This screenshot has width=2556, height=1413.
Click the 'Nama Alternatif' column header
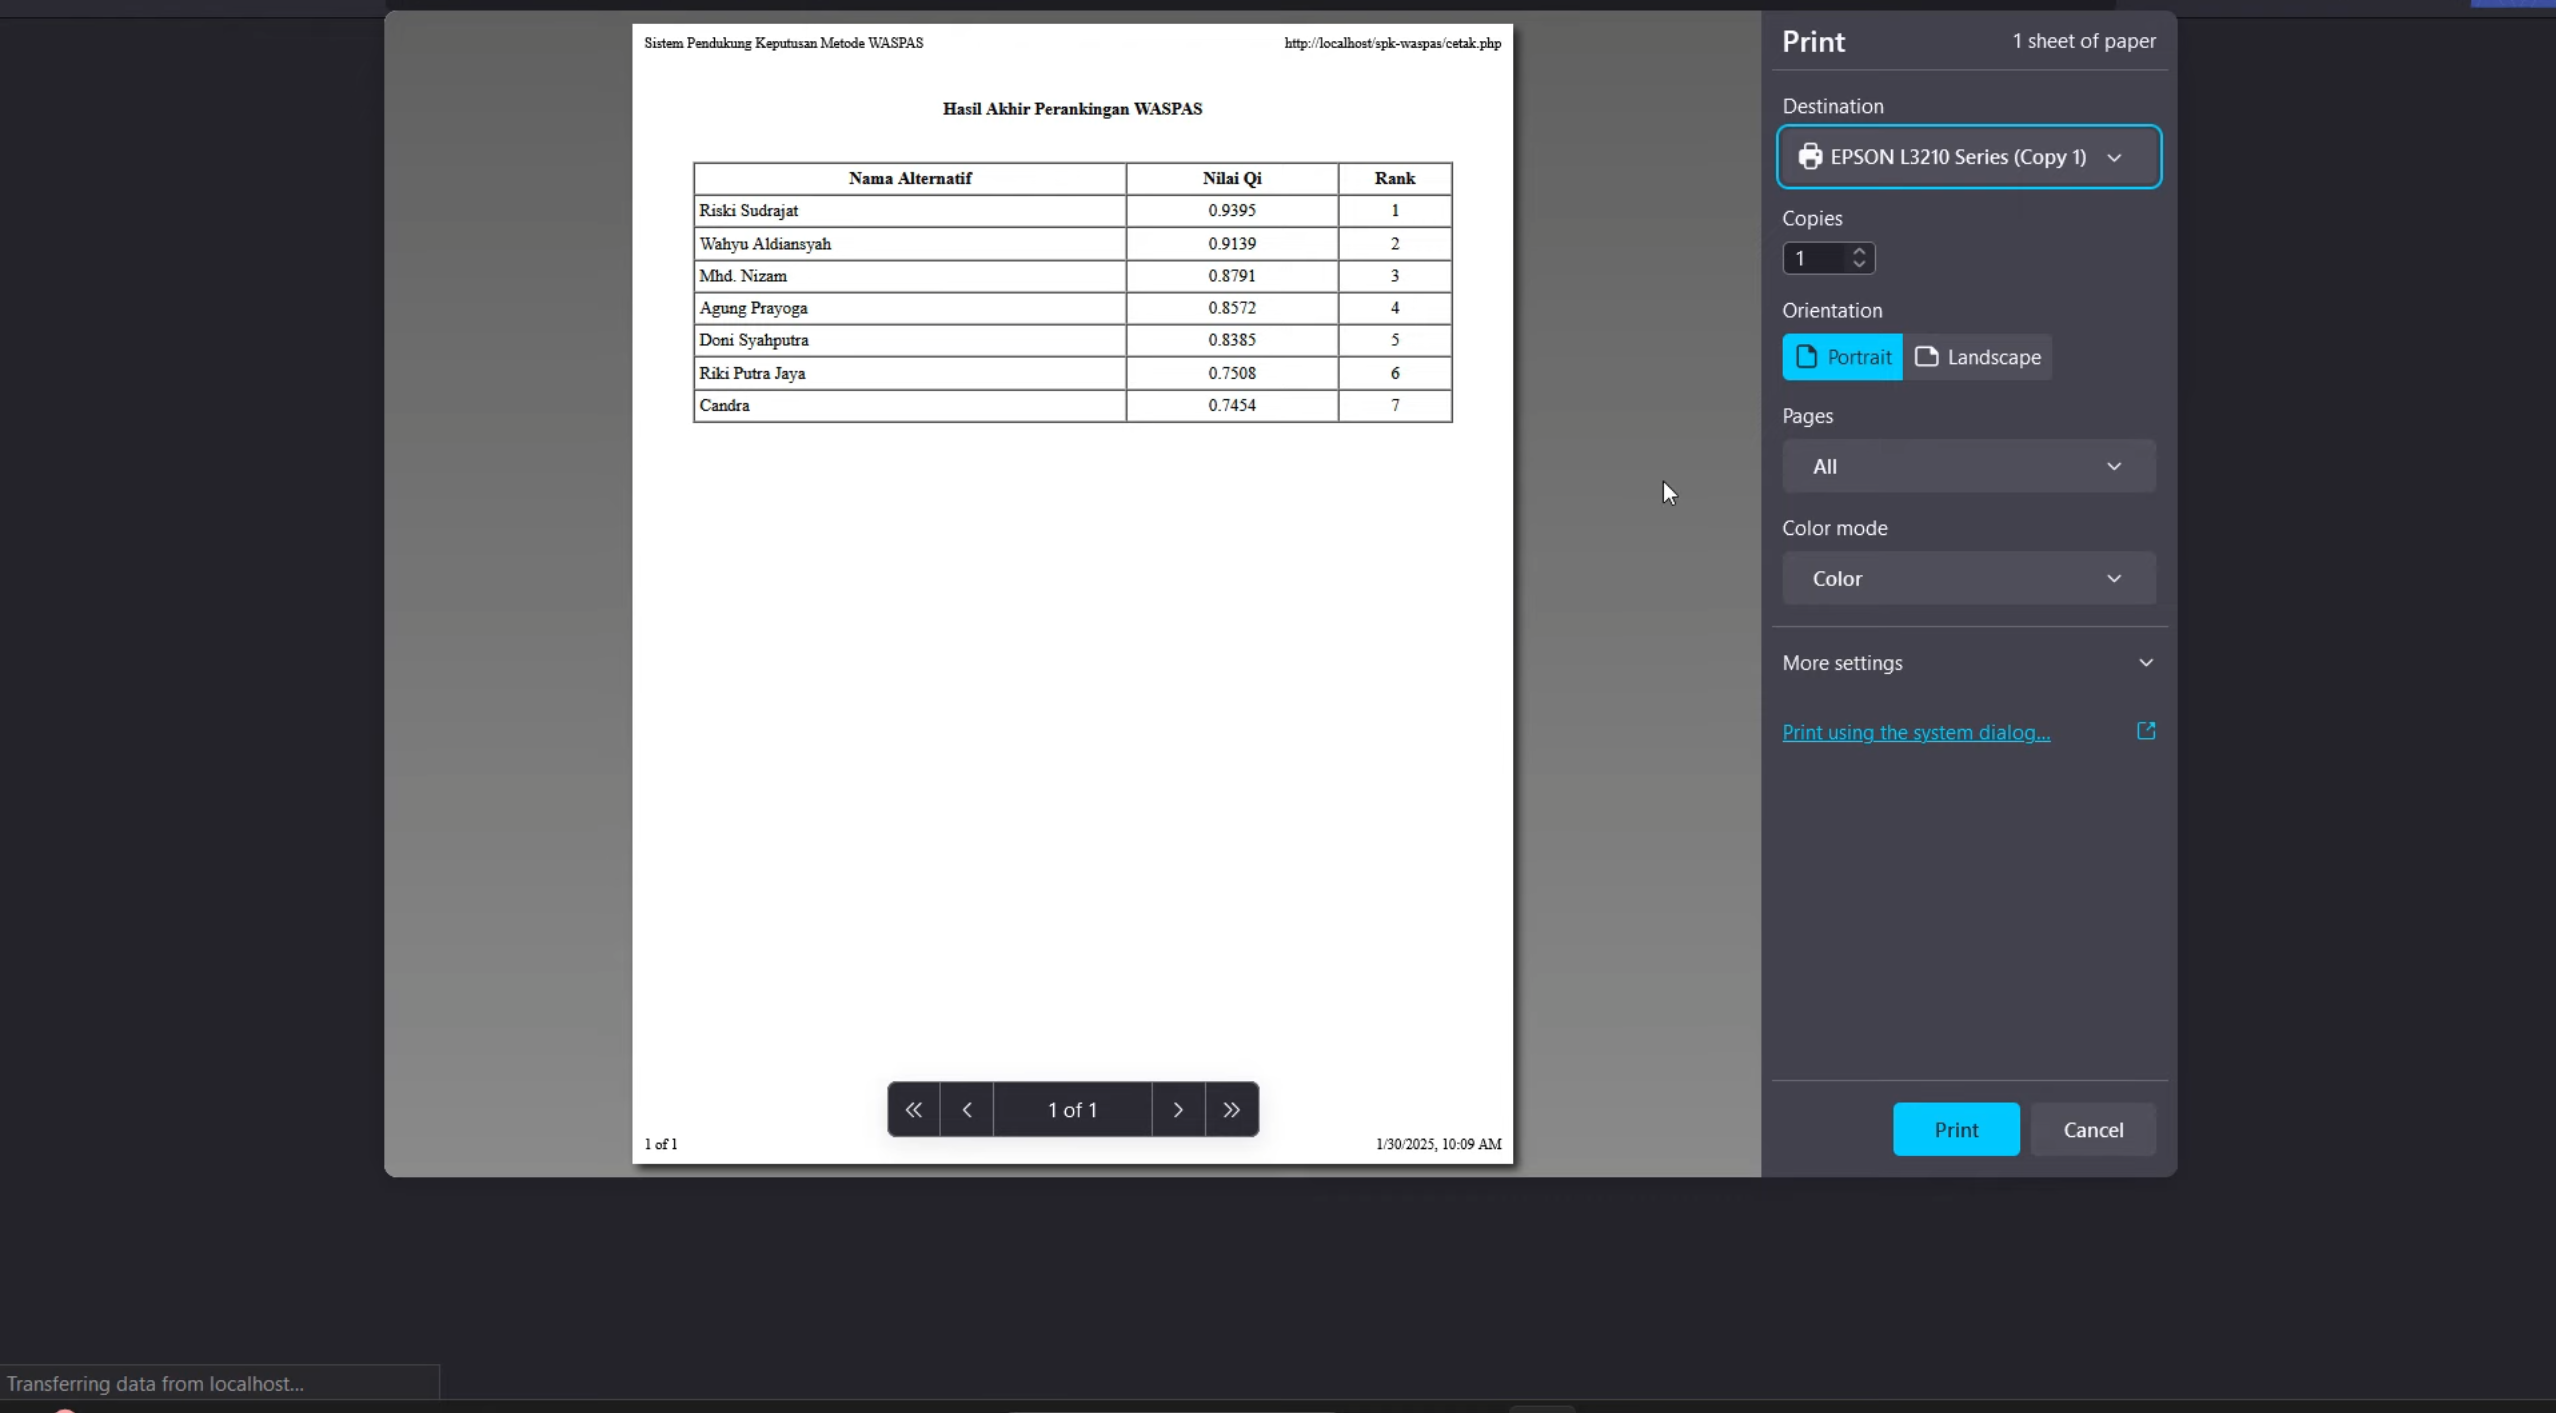tap(910, 178)
